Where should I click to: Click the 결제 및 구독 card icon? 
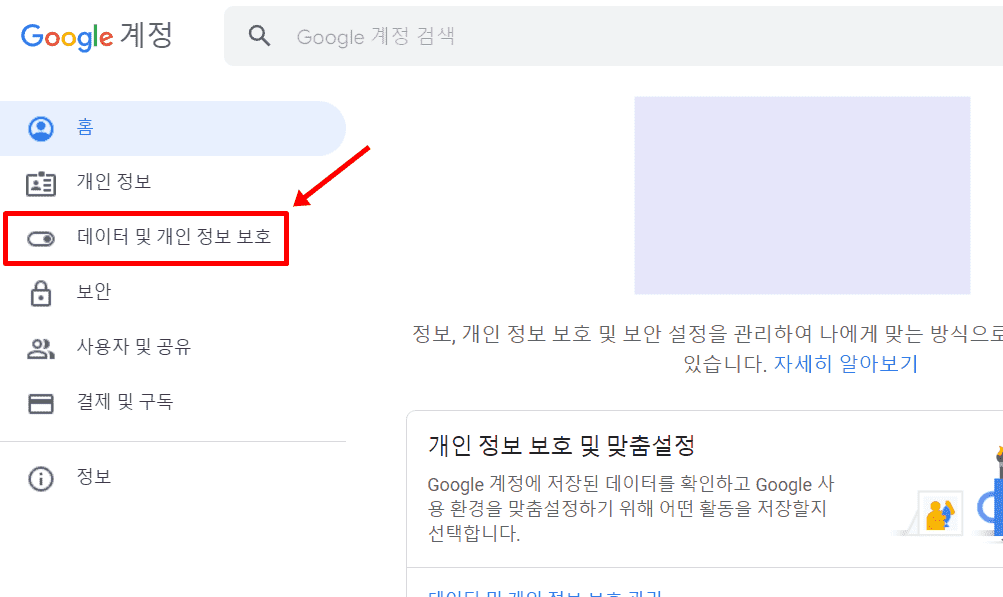click(x=41, y=404)
